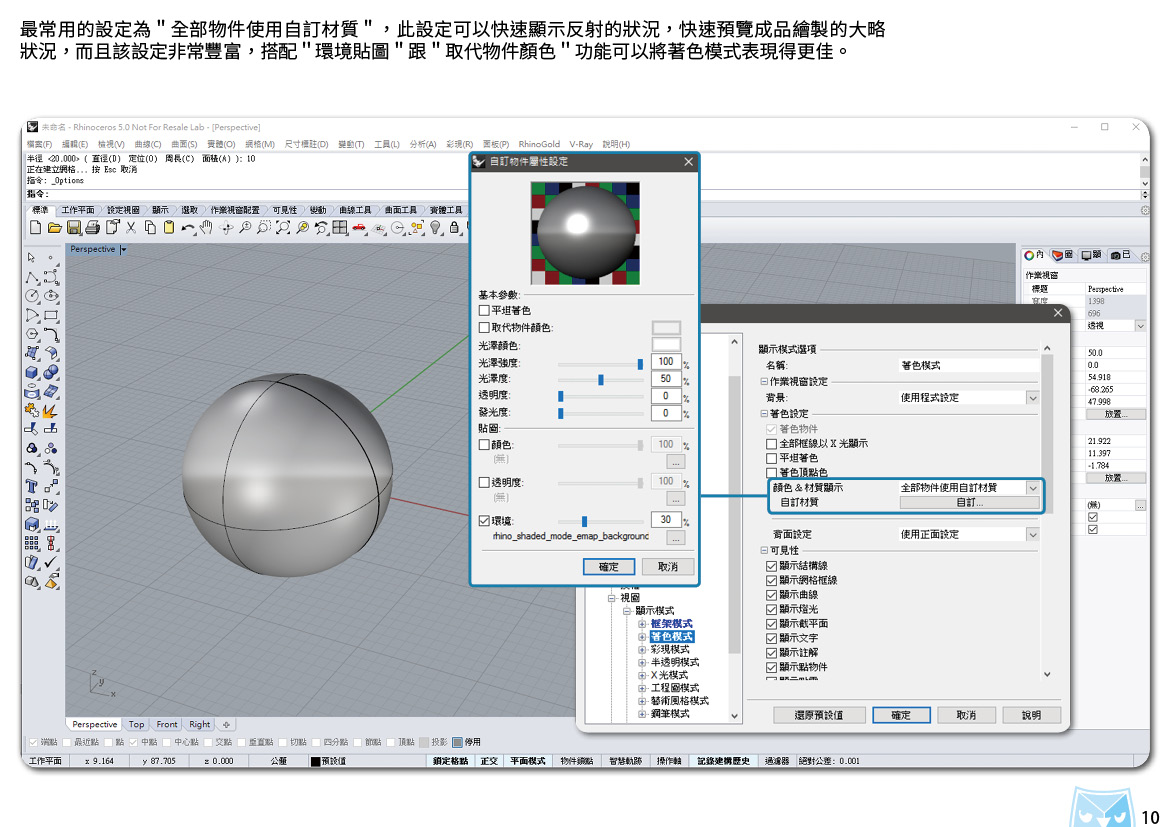Image resolution: width=1170 pixels, height=827 pixels.
Task: Click the Paste clipboard icon
Action: pyautogui.click(x=169, y=228)
